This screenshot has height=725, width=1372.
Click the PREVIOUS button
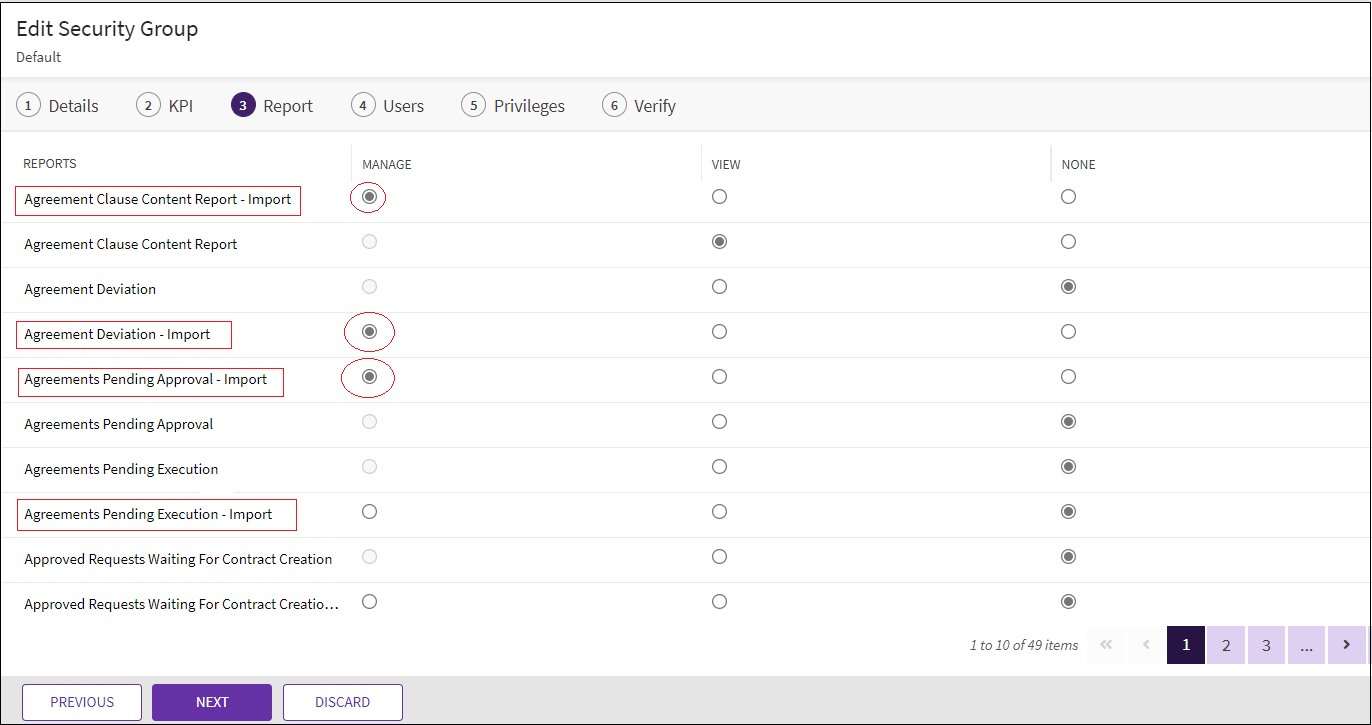coord(82,702)
